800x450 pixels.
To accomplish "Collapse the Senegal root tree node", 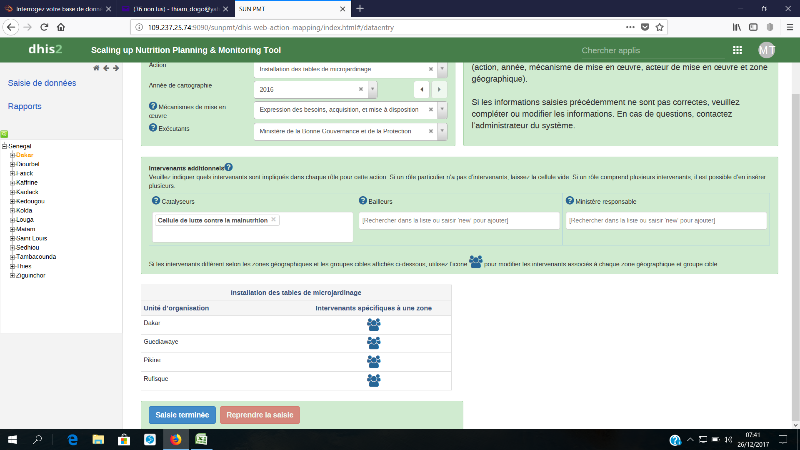I will 5,146.
